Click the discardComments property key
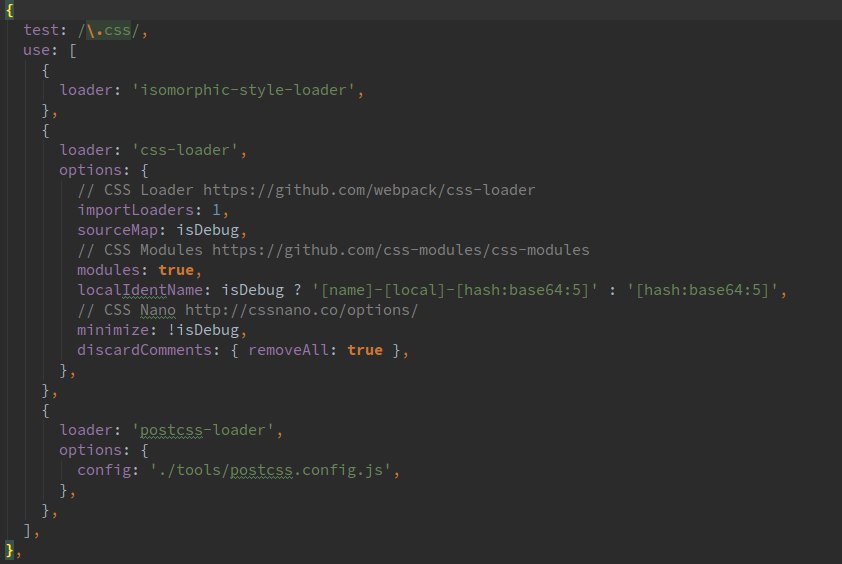 [x=144, y=350]
